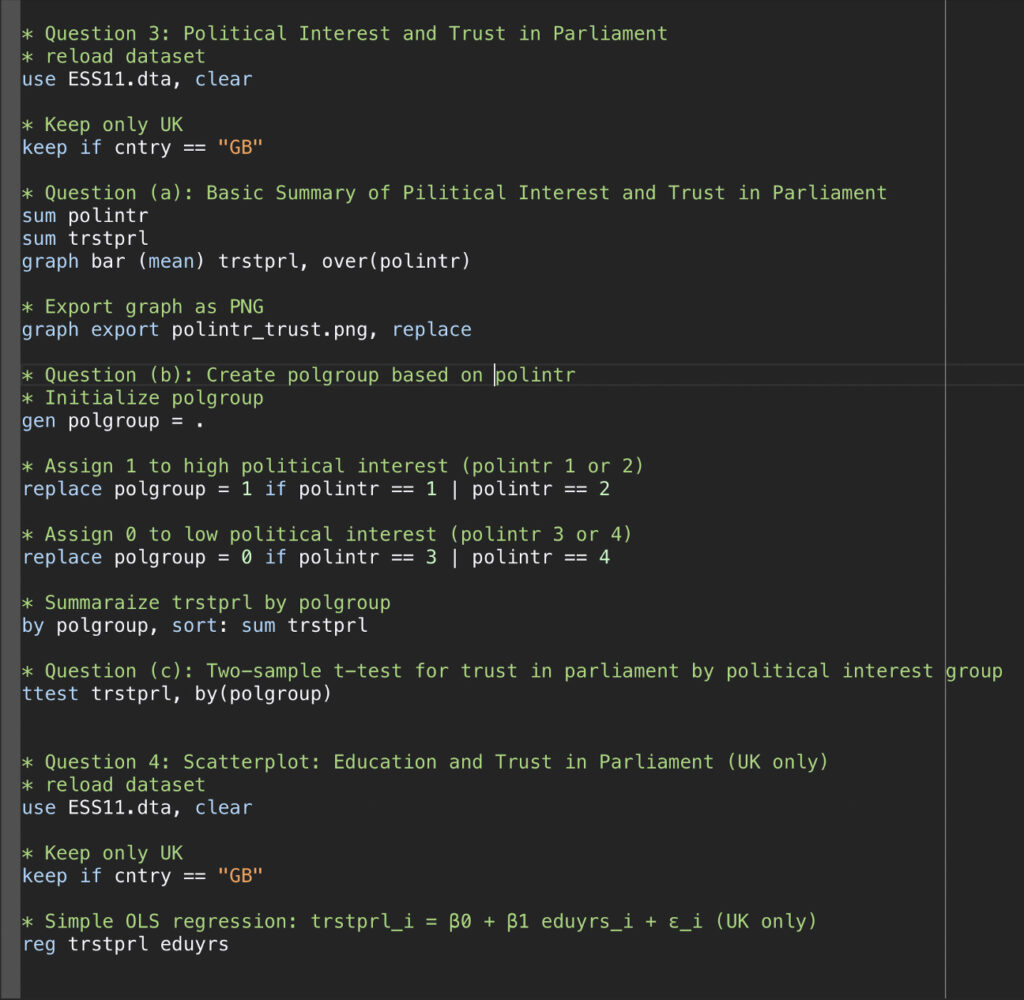Click the 'Question (b): Create polgroup' comment line
This screenshot has width=1024, height=1000.
click(298, 375)
